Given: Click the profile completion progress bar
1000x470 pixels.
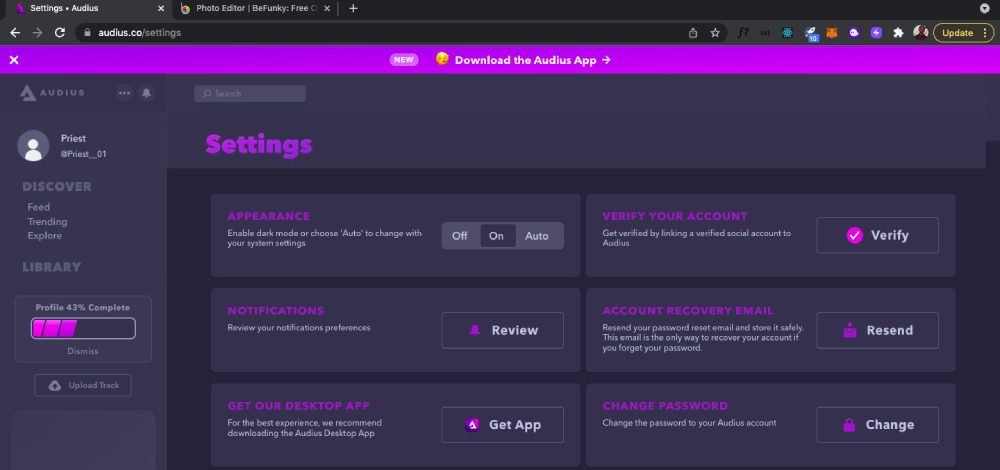Looking at the screenshot, I should pyautogui.click(x=83, y=328).
